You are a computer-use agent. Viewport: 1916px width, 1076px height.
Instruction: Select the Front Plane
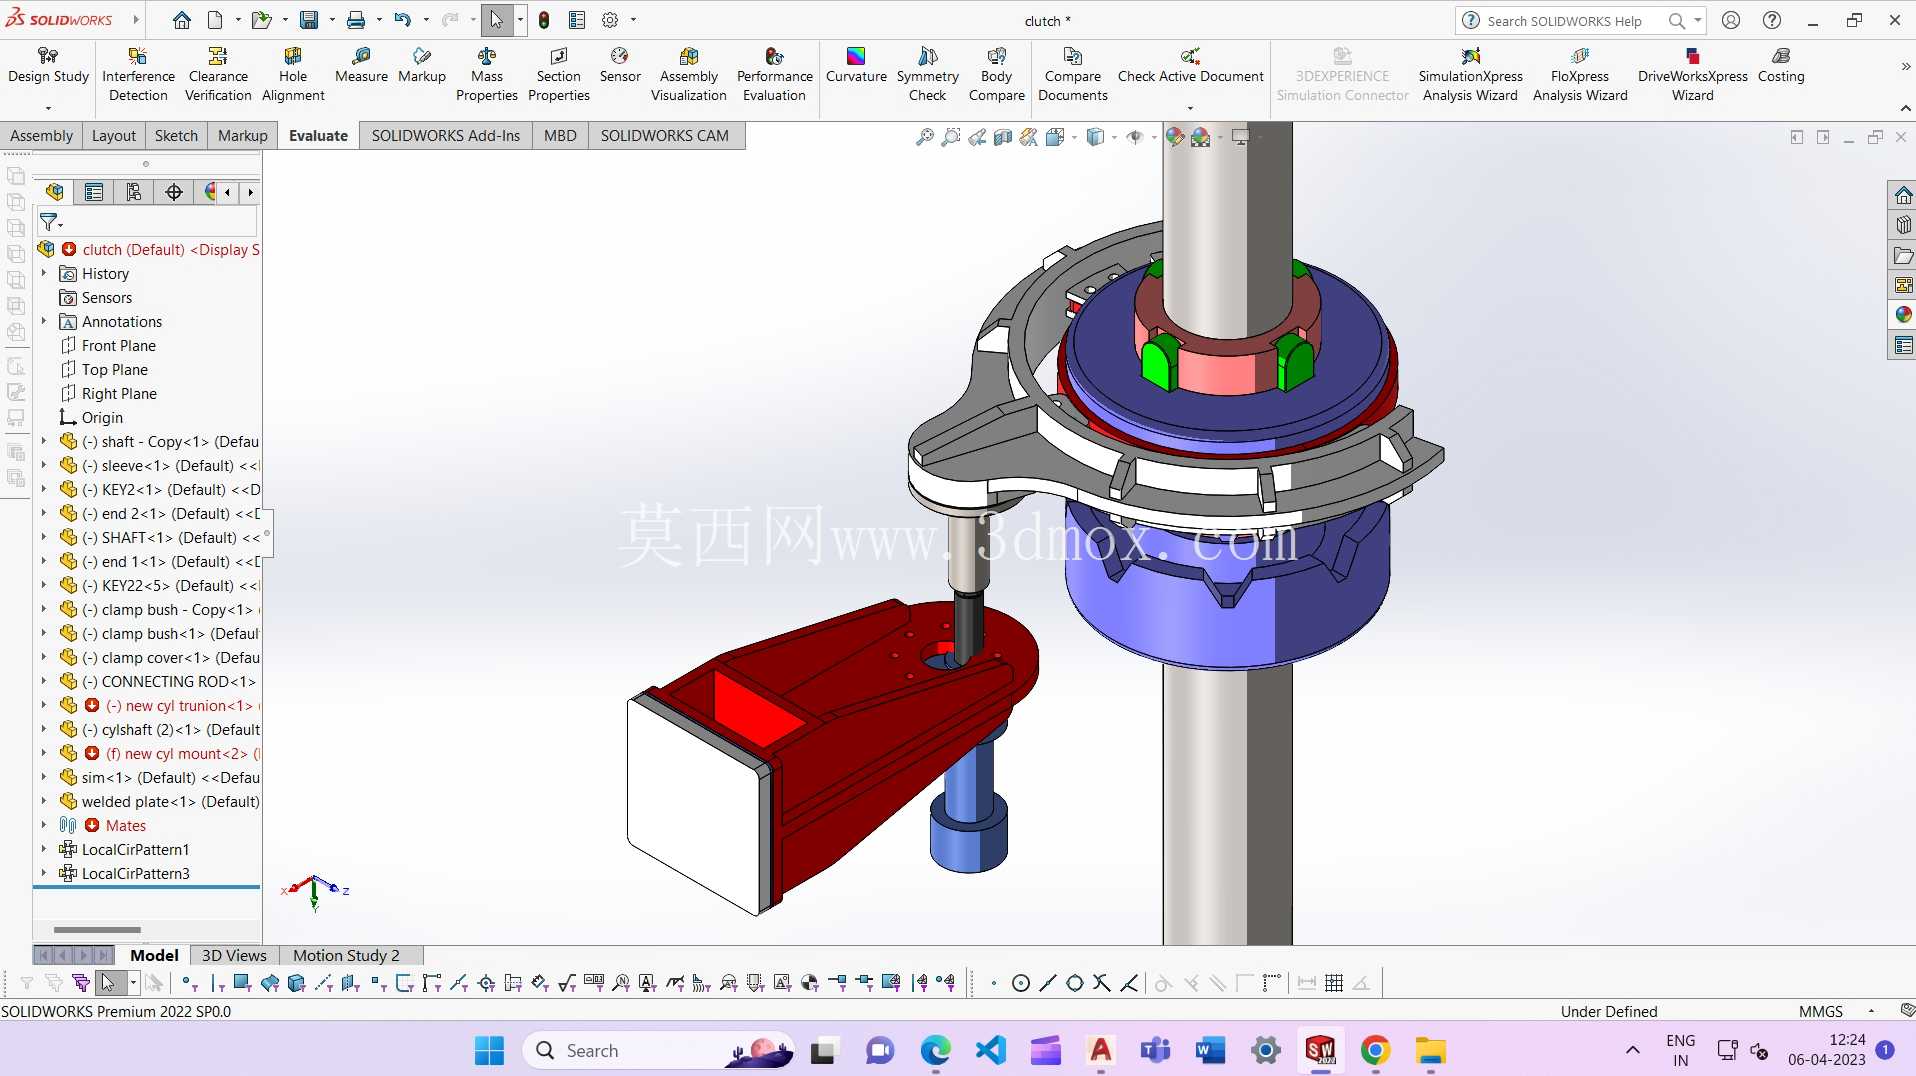pyautogui.click(x=119, y=345)
